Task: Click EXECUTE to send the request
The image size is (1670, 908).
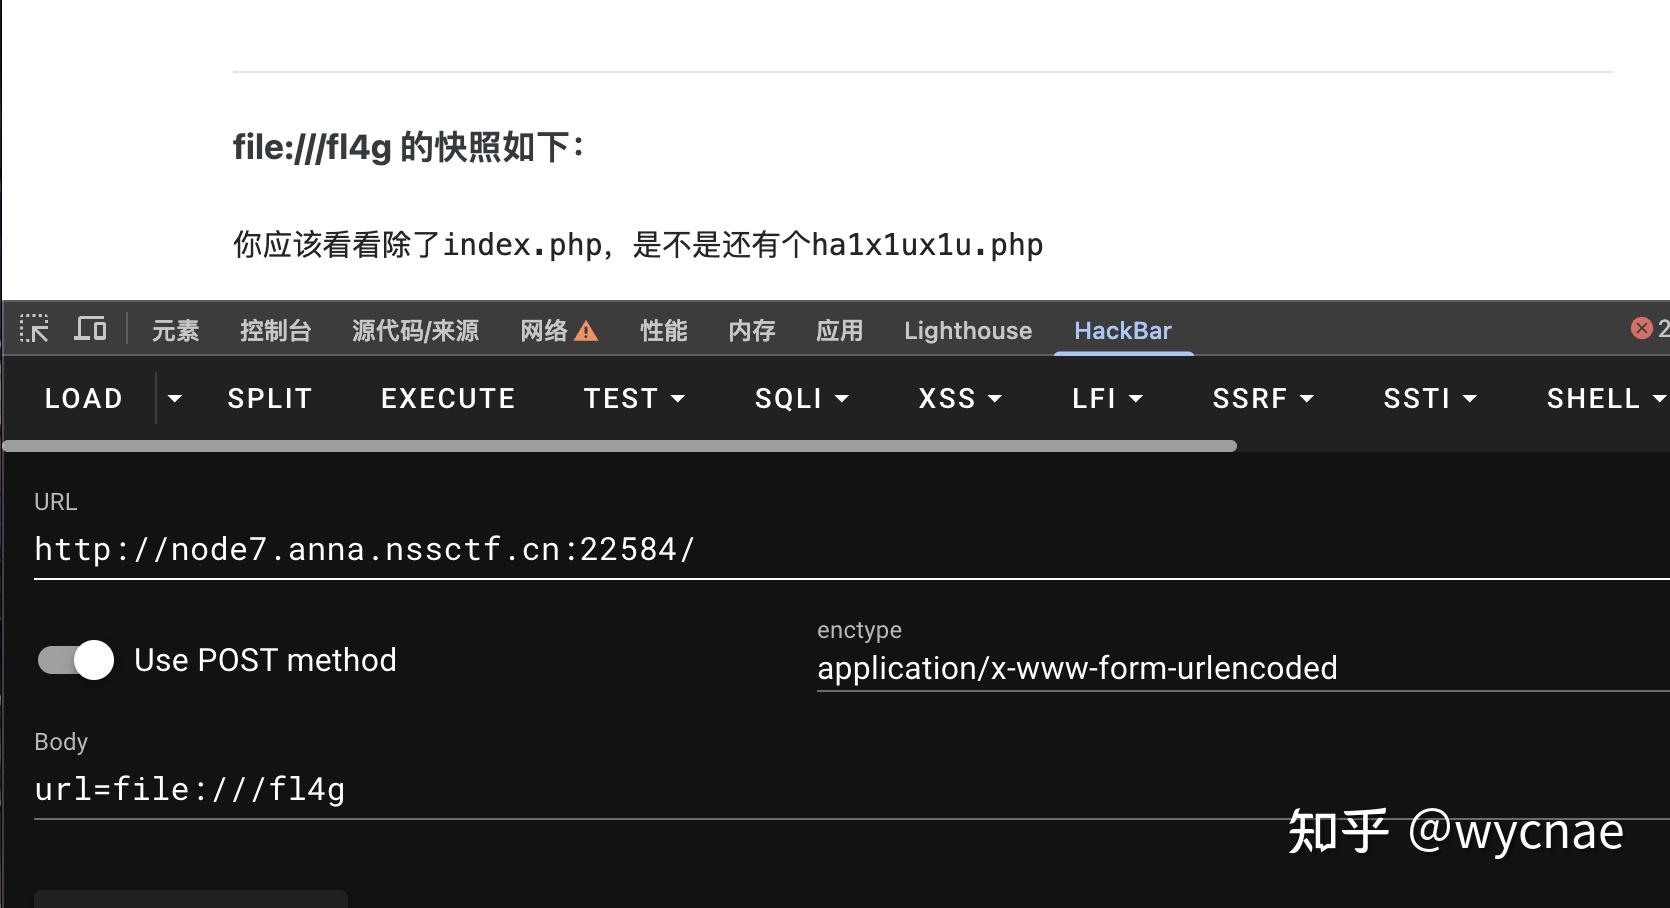Action: (x=447, y=398)
